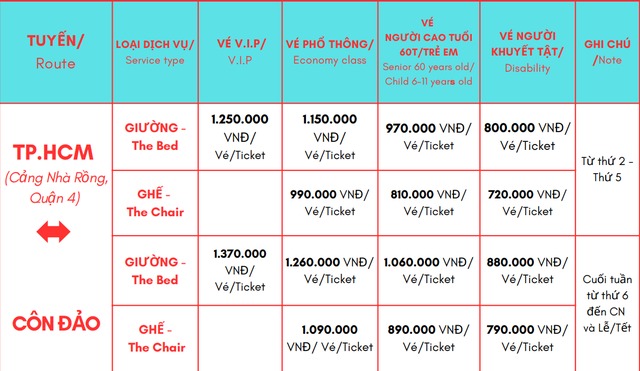Select the 1.090.000 VNĐ weekend chair price
Screen dimensions: 640x371
click(x=330, y=338)
